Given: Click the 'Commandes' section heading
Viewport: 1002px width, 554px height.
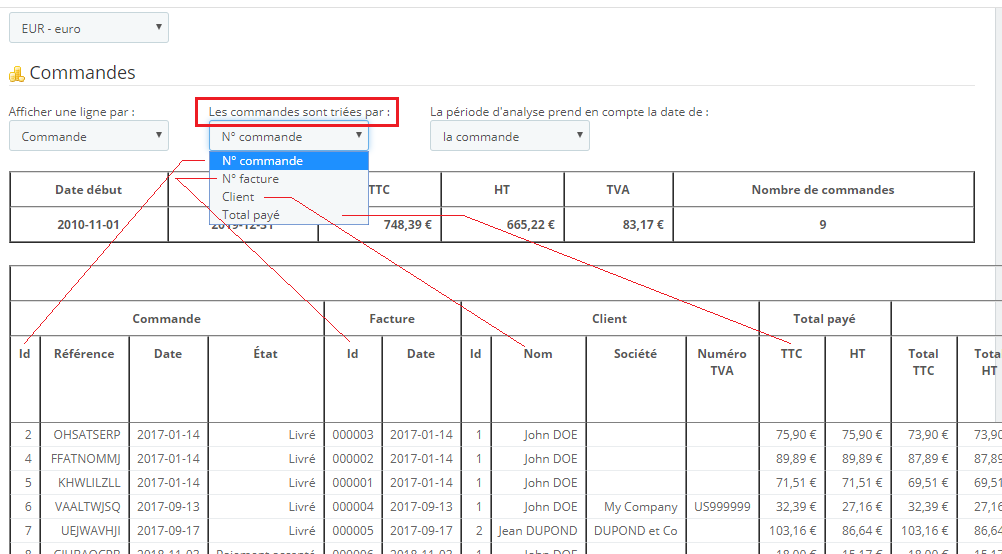Looking at the screenshot, I should point(82,73).
